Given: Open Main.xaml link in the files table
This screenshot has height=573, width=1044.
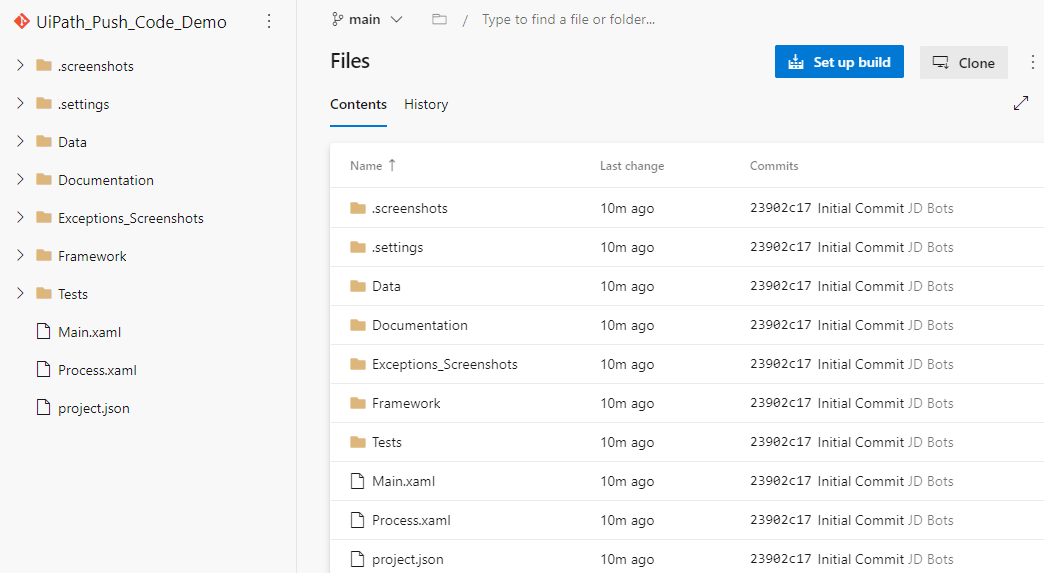Looking at the screenshot, I should 403,481.
